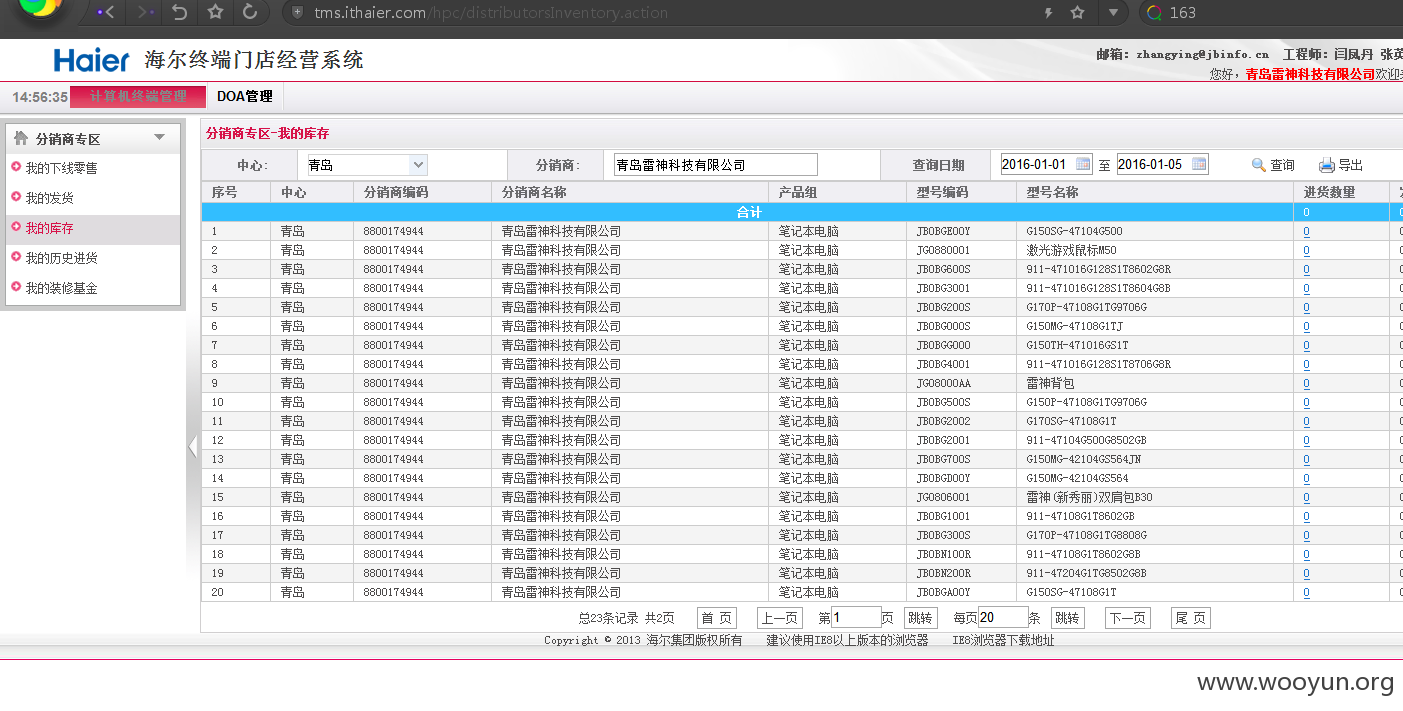Open 我的历史进货 in sidebar
The image size is (1403, 711).
[x=61, y=258]
